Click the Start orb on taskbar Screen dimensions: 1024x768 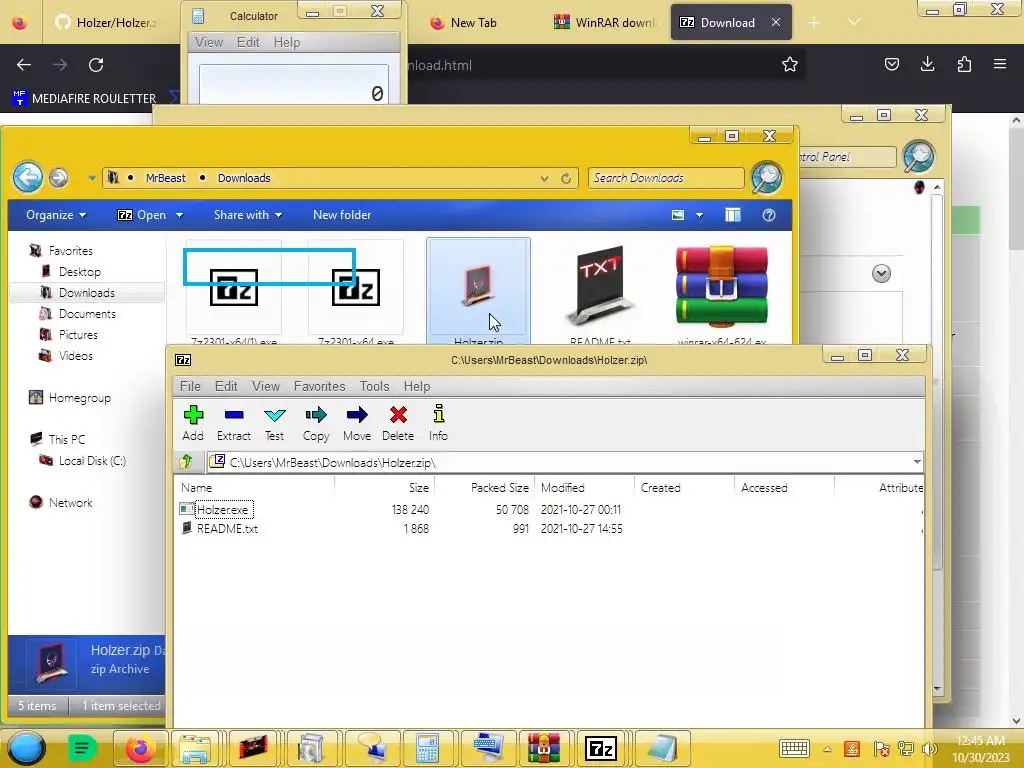[x=26, y=748]
